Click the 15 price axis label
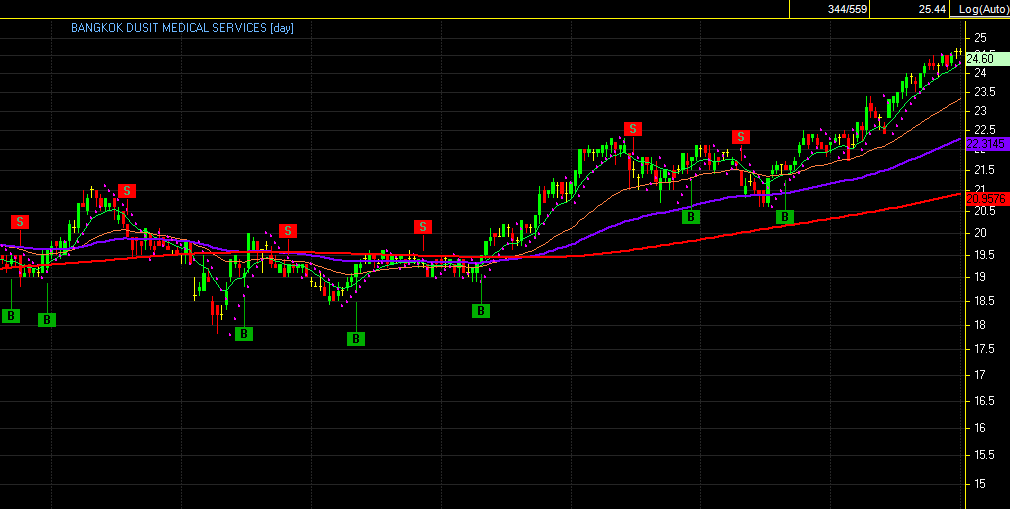The image size is (1010, 509). pyautogui.click(x=980, y=484)
